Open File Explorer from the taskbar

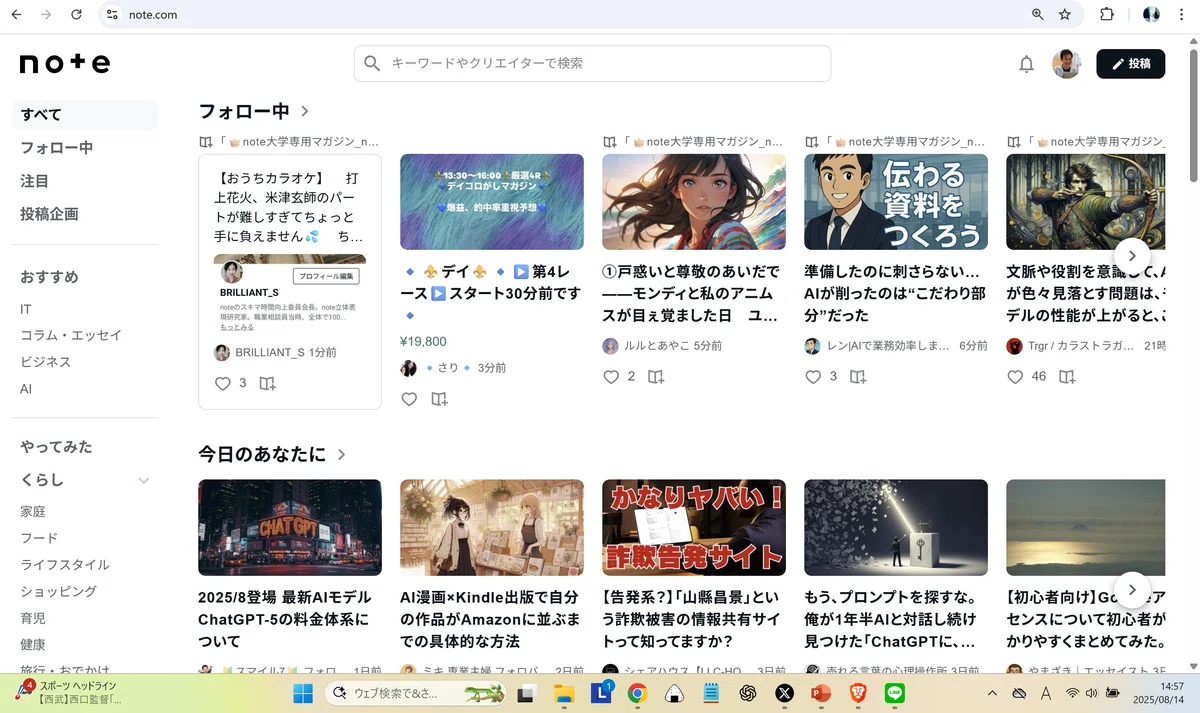565,693
